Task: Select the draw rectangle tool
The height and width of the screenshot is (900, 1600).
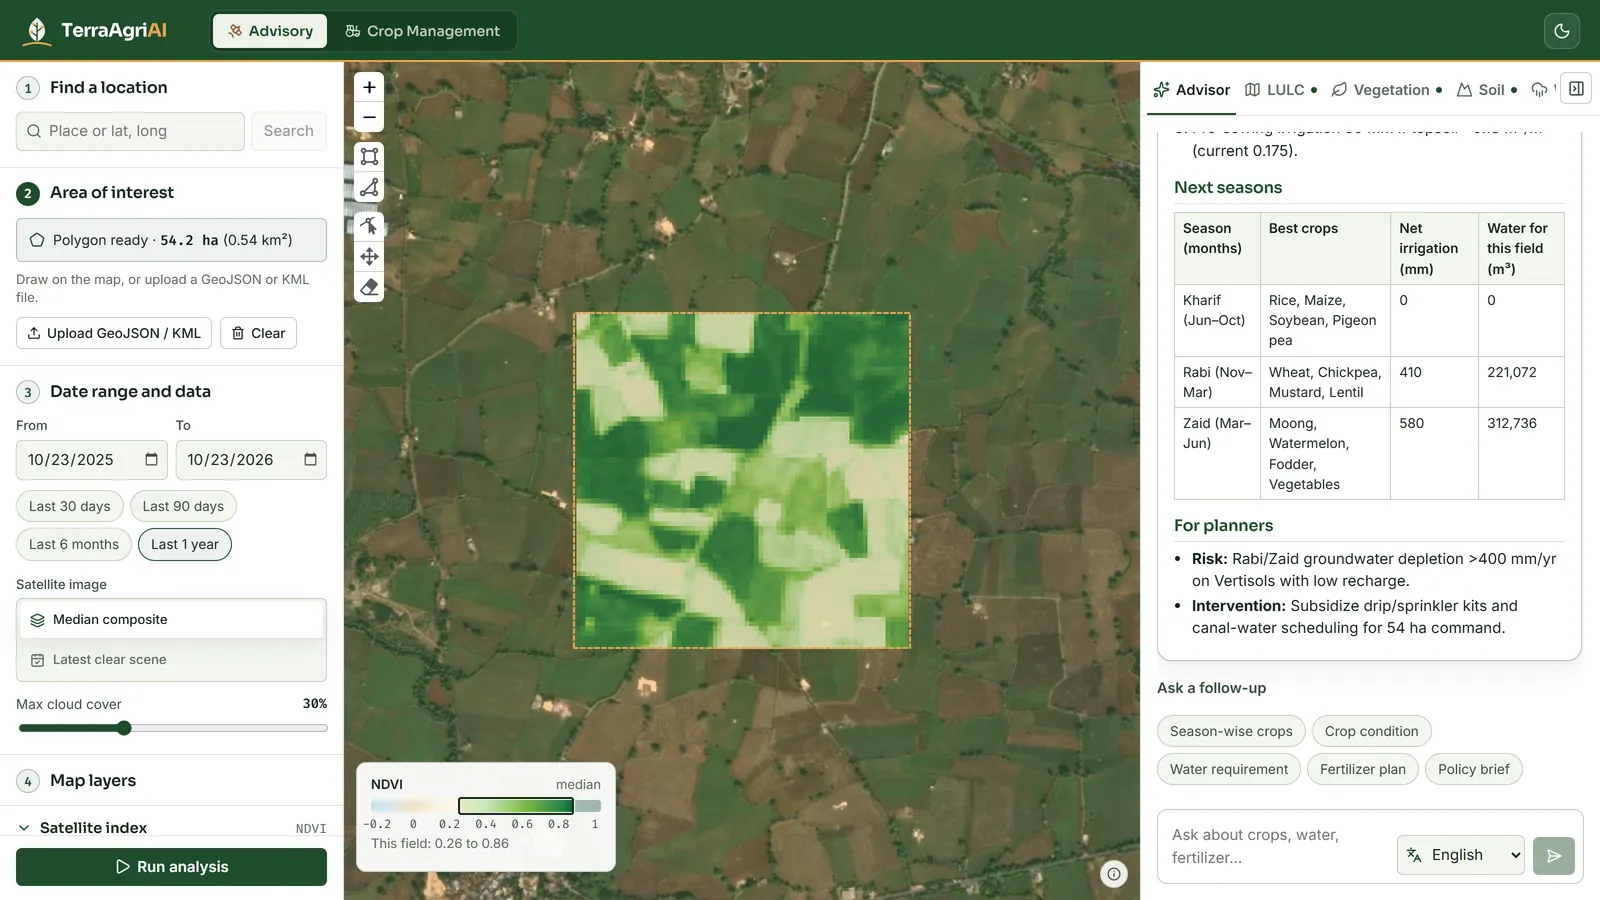Action: click(x=369, y=156)
